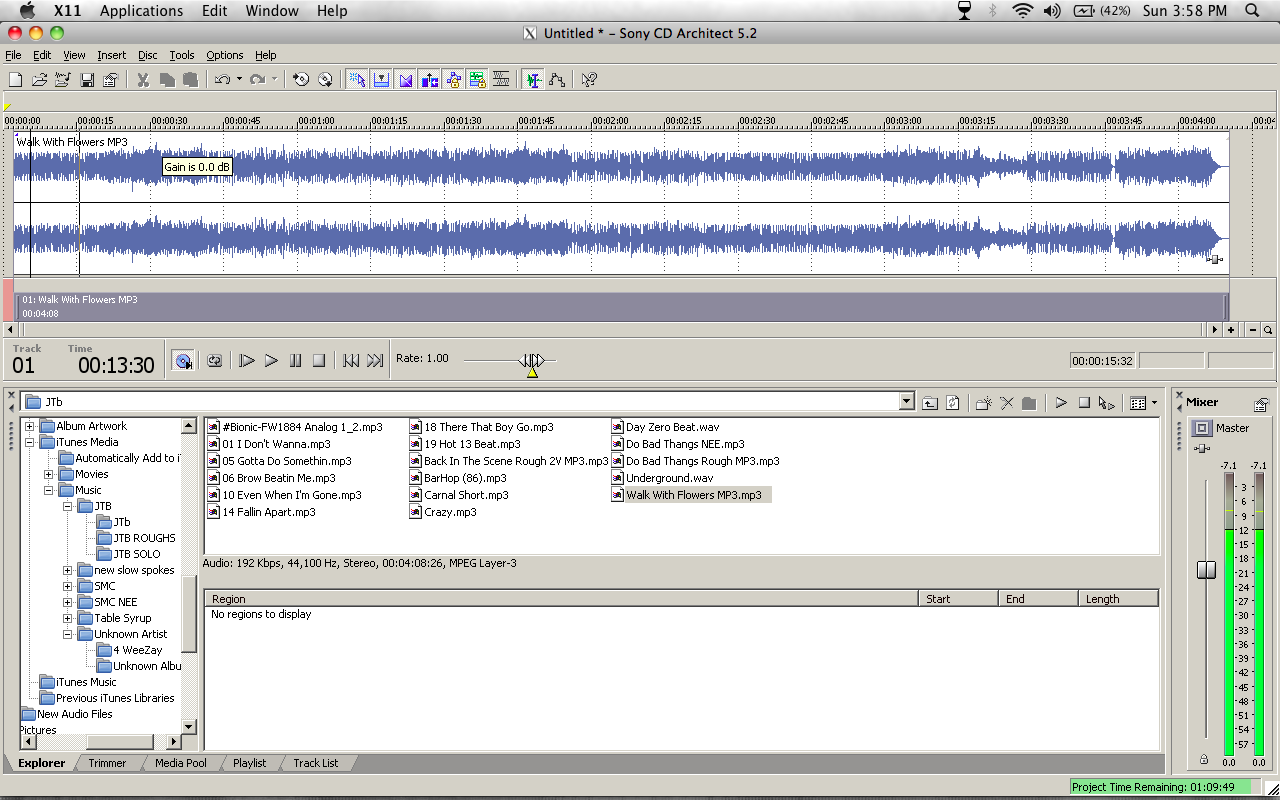Zoom out time with the minus button
The height and width of the screenshot is (800, 1280).
[x=1251, y=329]
